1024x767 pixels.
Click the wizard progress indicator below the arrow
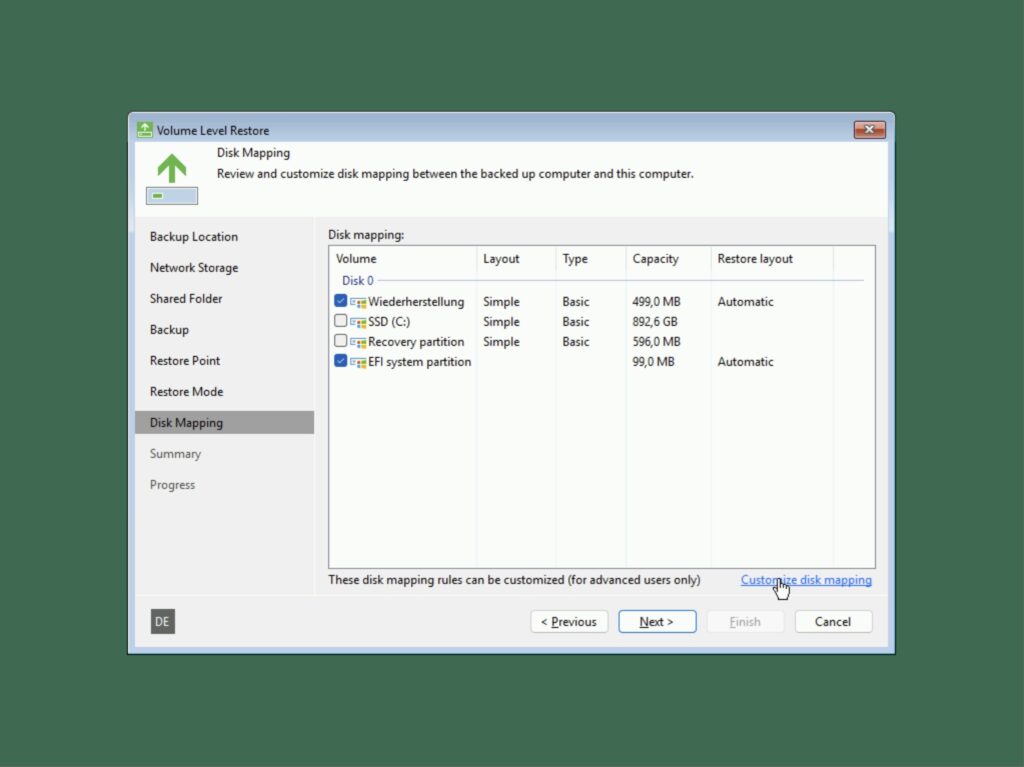pos(170,195)
